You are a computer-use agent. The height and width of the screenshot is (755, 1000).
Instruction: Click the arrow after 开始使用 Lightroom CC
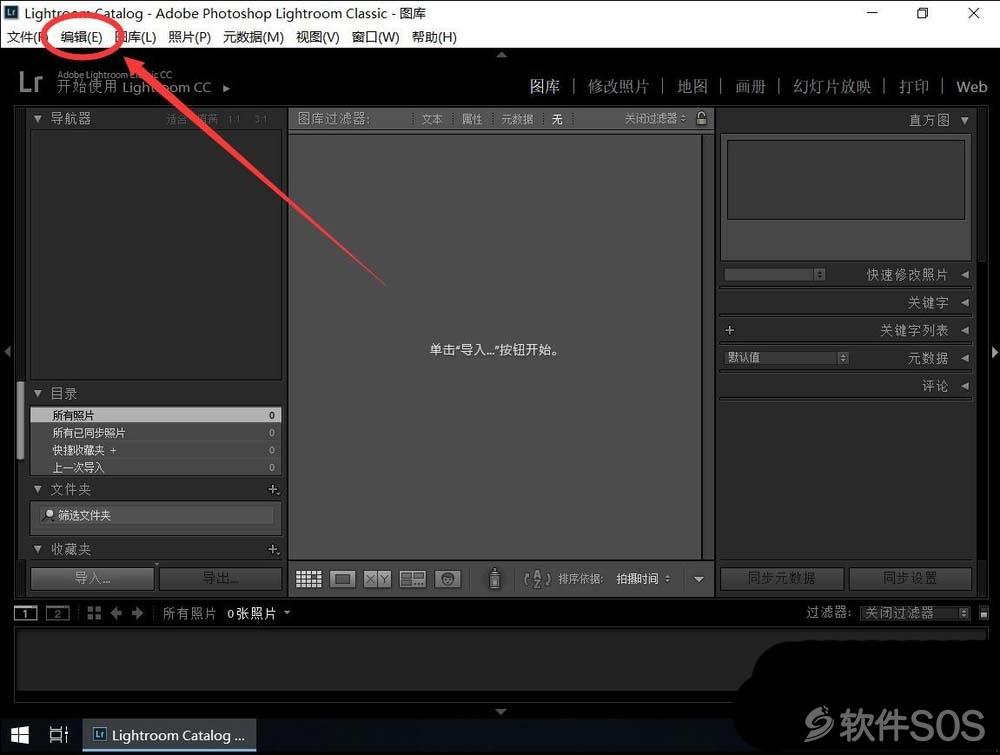tap(226, 88)
